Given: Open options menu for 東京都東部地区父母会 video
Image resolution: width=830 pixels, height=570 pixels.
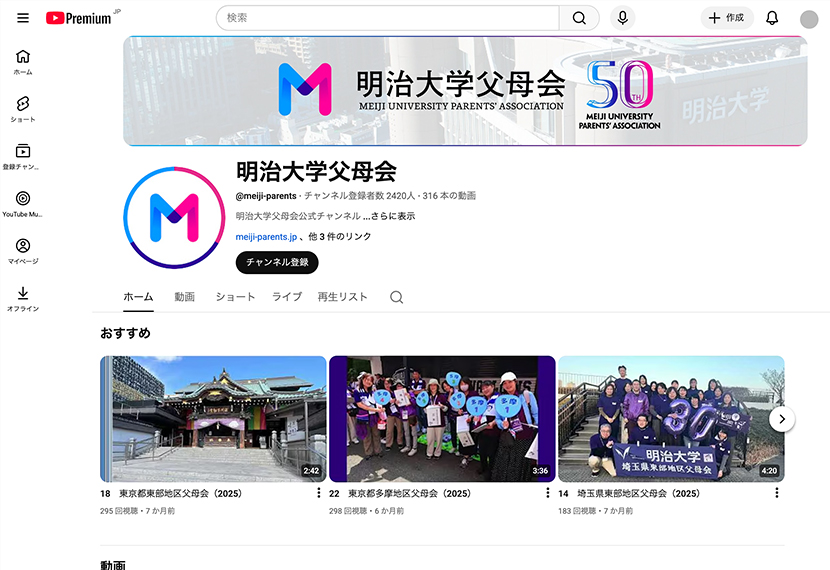Looking at the screenshot, I should coord(319,493).
